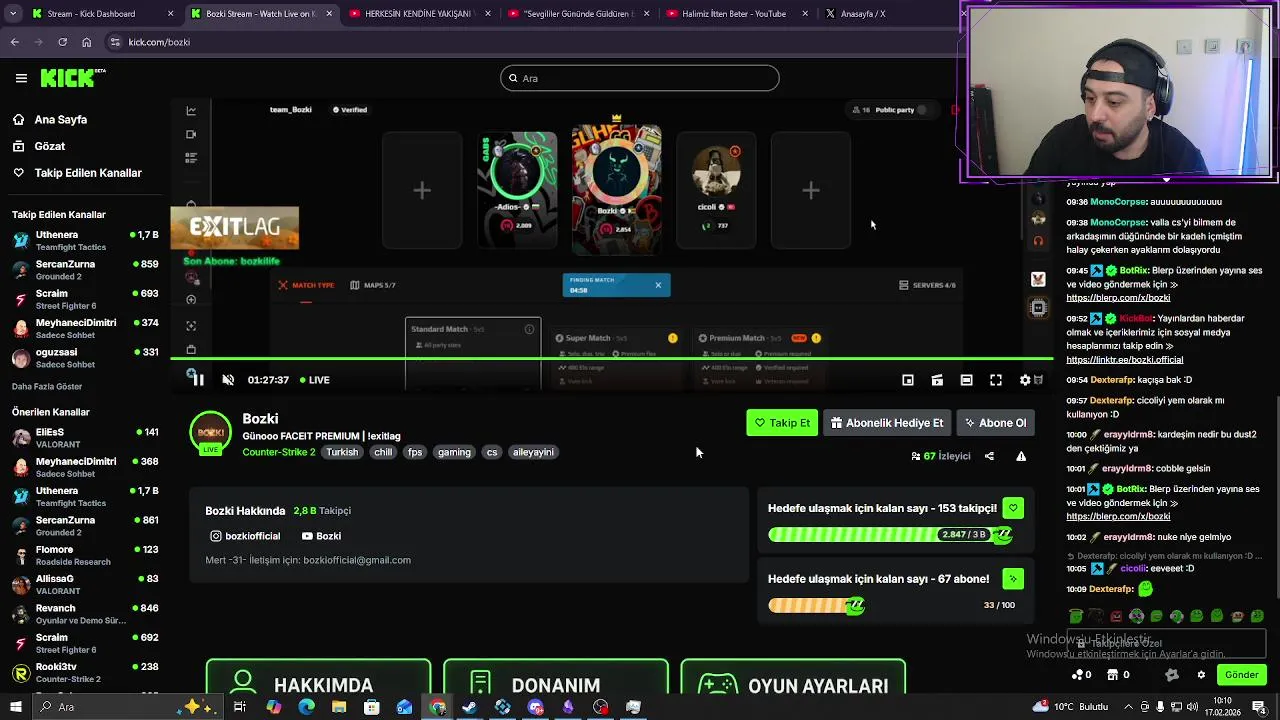Open HAKKIMDA panel
Screen dimensions: 1280x720
tap(318, 677)
